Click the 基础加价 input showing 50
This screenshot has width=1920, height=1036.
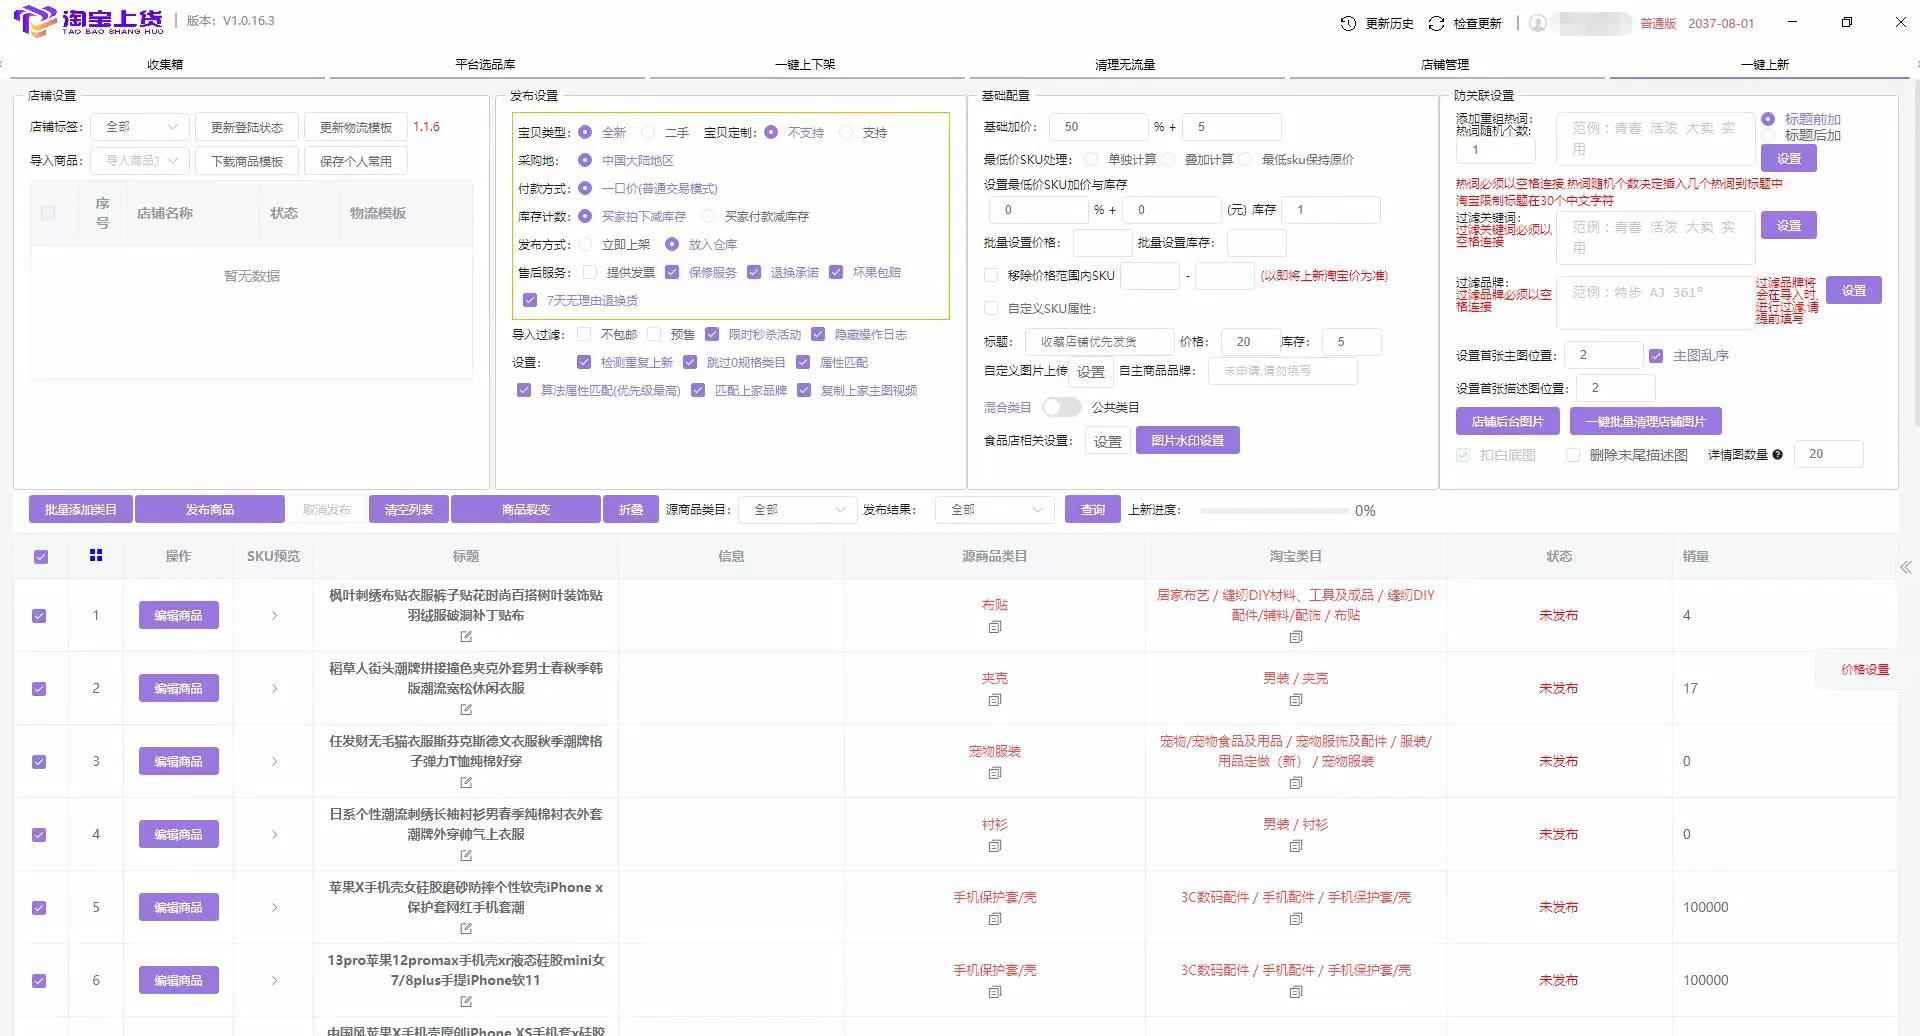[x=1098, y=126]
